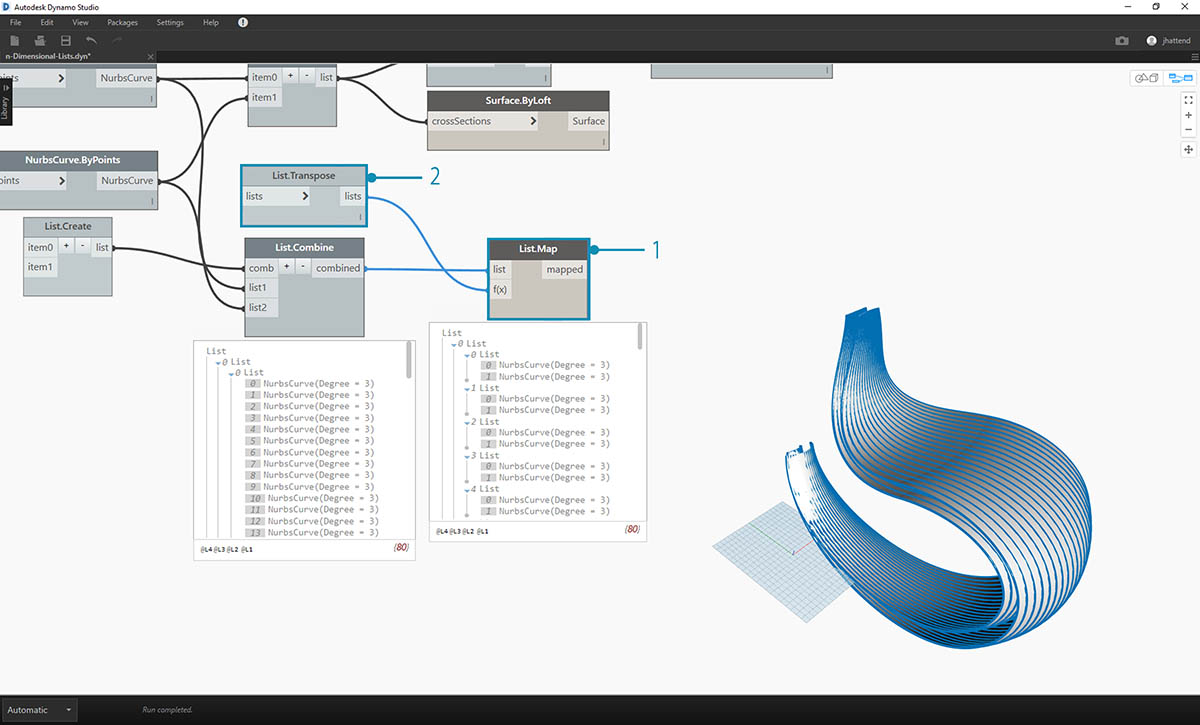Click the List.Combine preview scrollbar
This screenshot has height=725, width=1200.
pyautogui.click(x=409, y=362)
